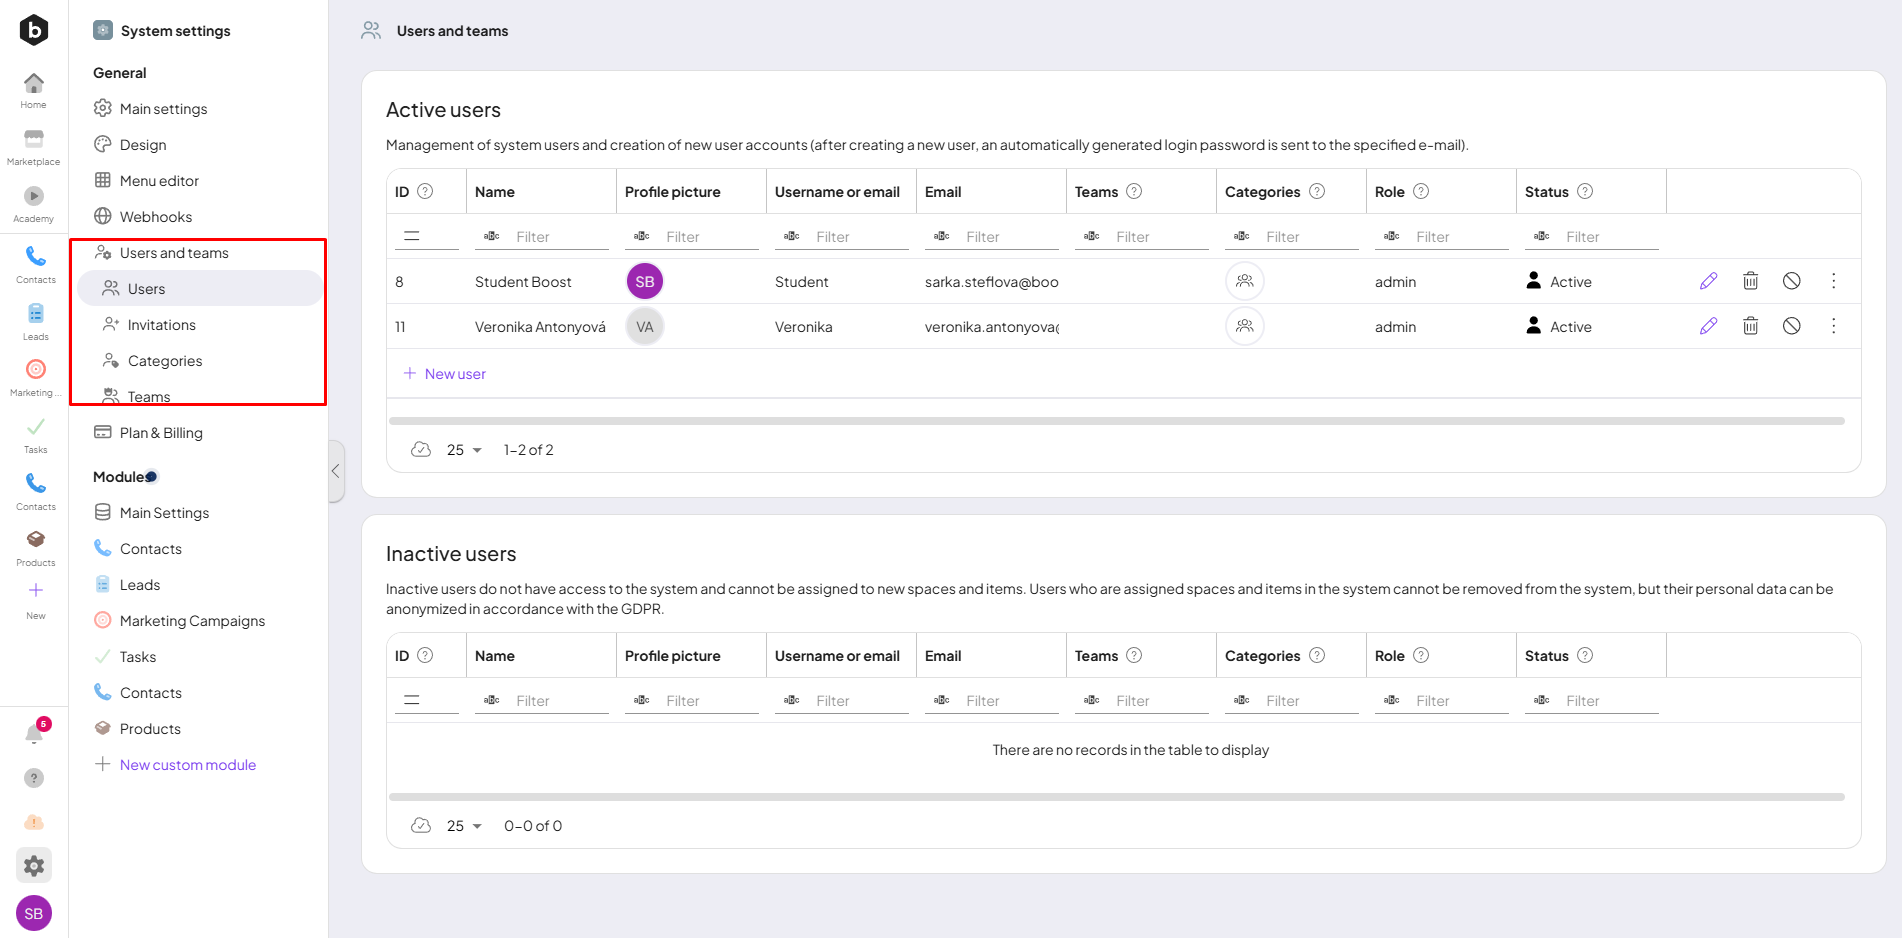Open the notifications bell in the sidebar
This screenshot has width=1902, height=938.
pyautogui.click(x=34, y=734)
